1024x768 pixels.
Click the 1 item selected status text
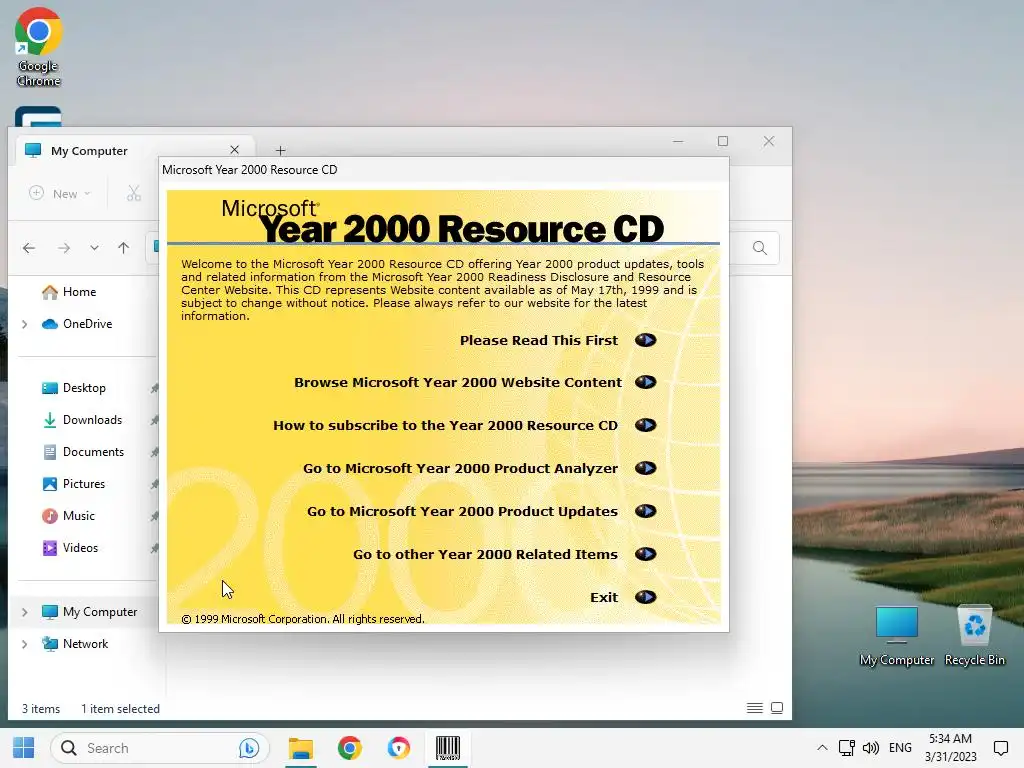[120, 709]
